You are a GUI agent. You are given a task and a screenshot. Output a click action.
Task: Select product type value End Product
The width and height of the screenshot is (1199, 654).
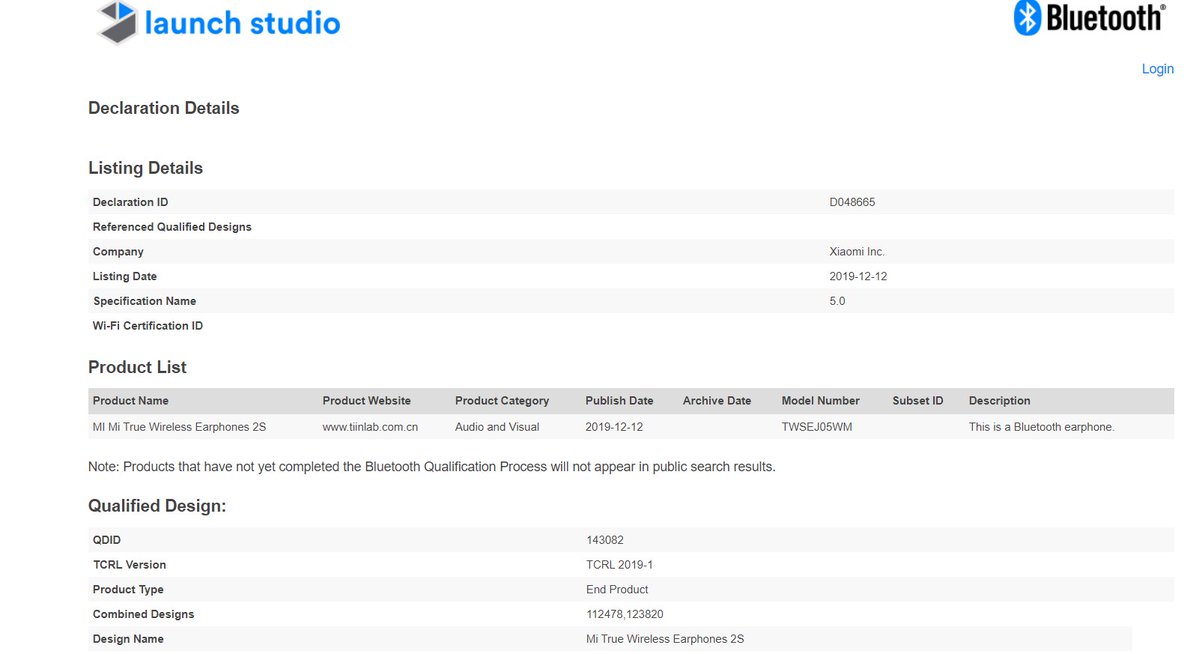tap(617, 590)
